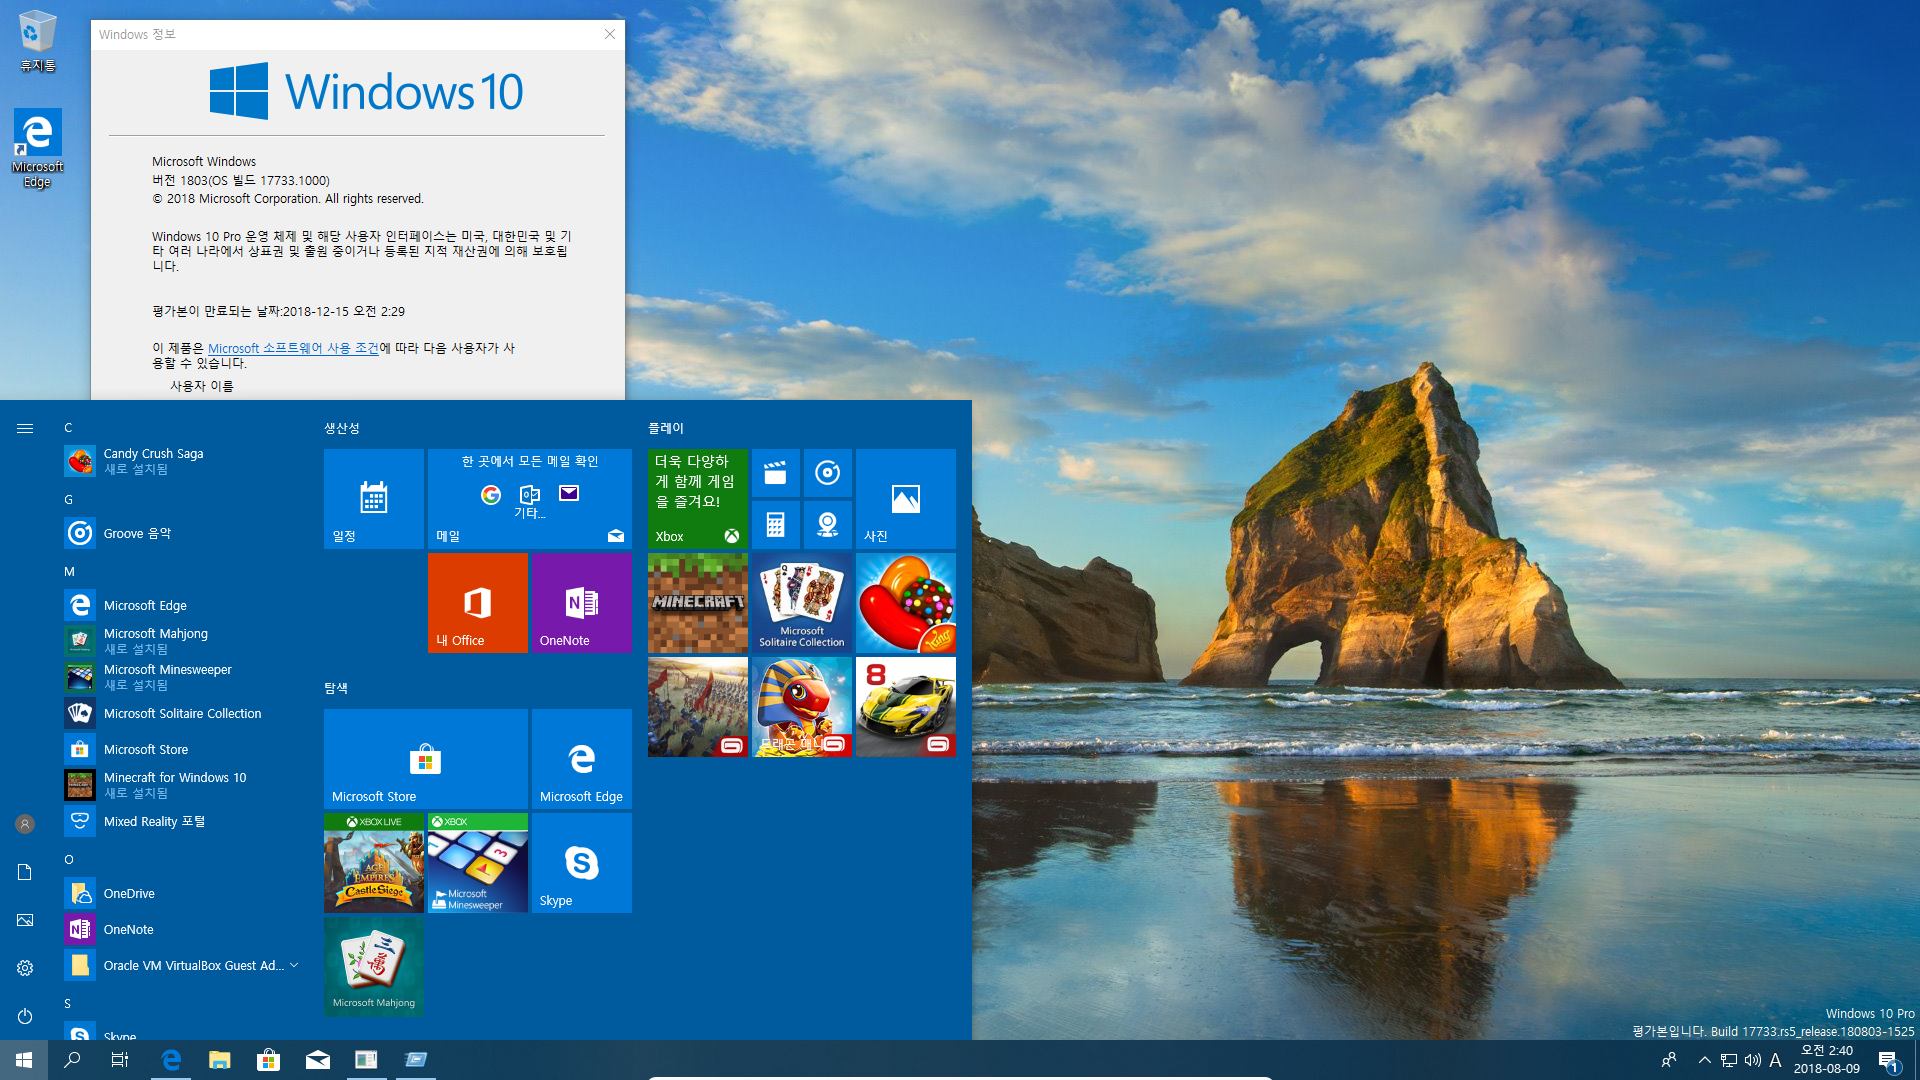Click the 생산성 tile group header
Screen dimensions: 1920x1080
342,428
